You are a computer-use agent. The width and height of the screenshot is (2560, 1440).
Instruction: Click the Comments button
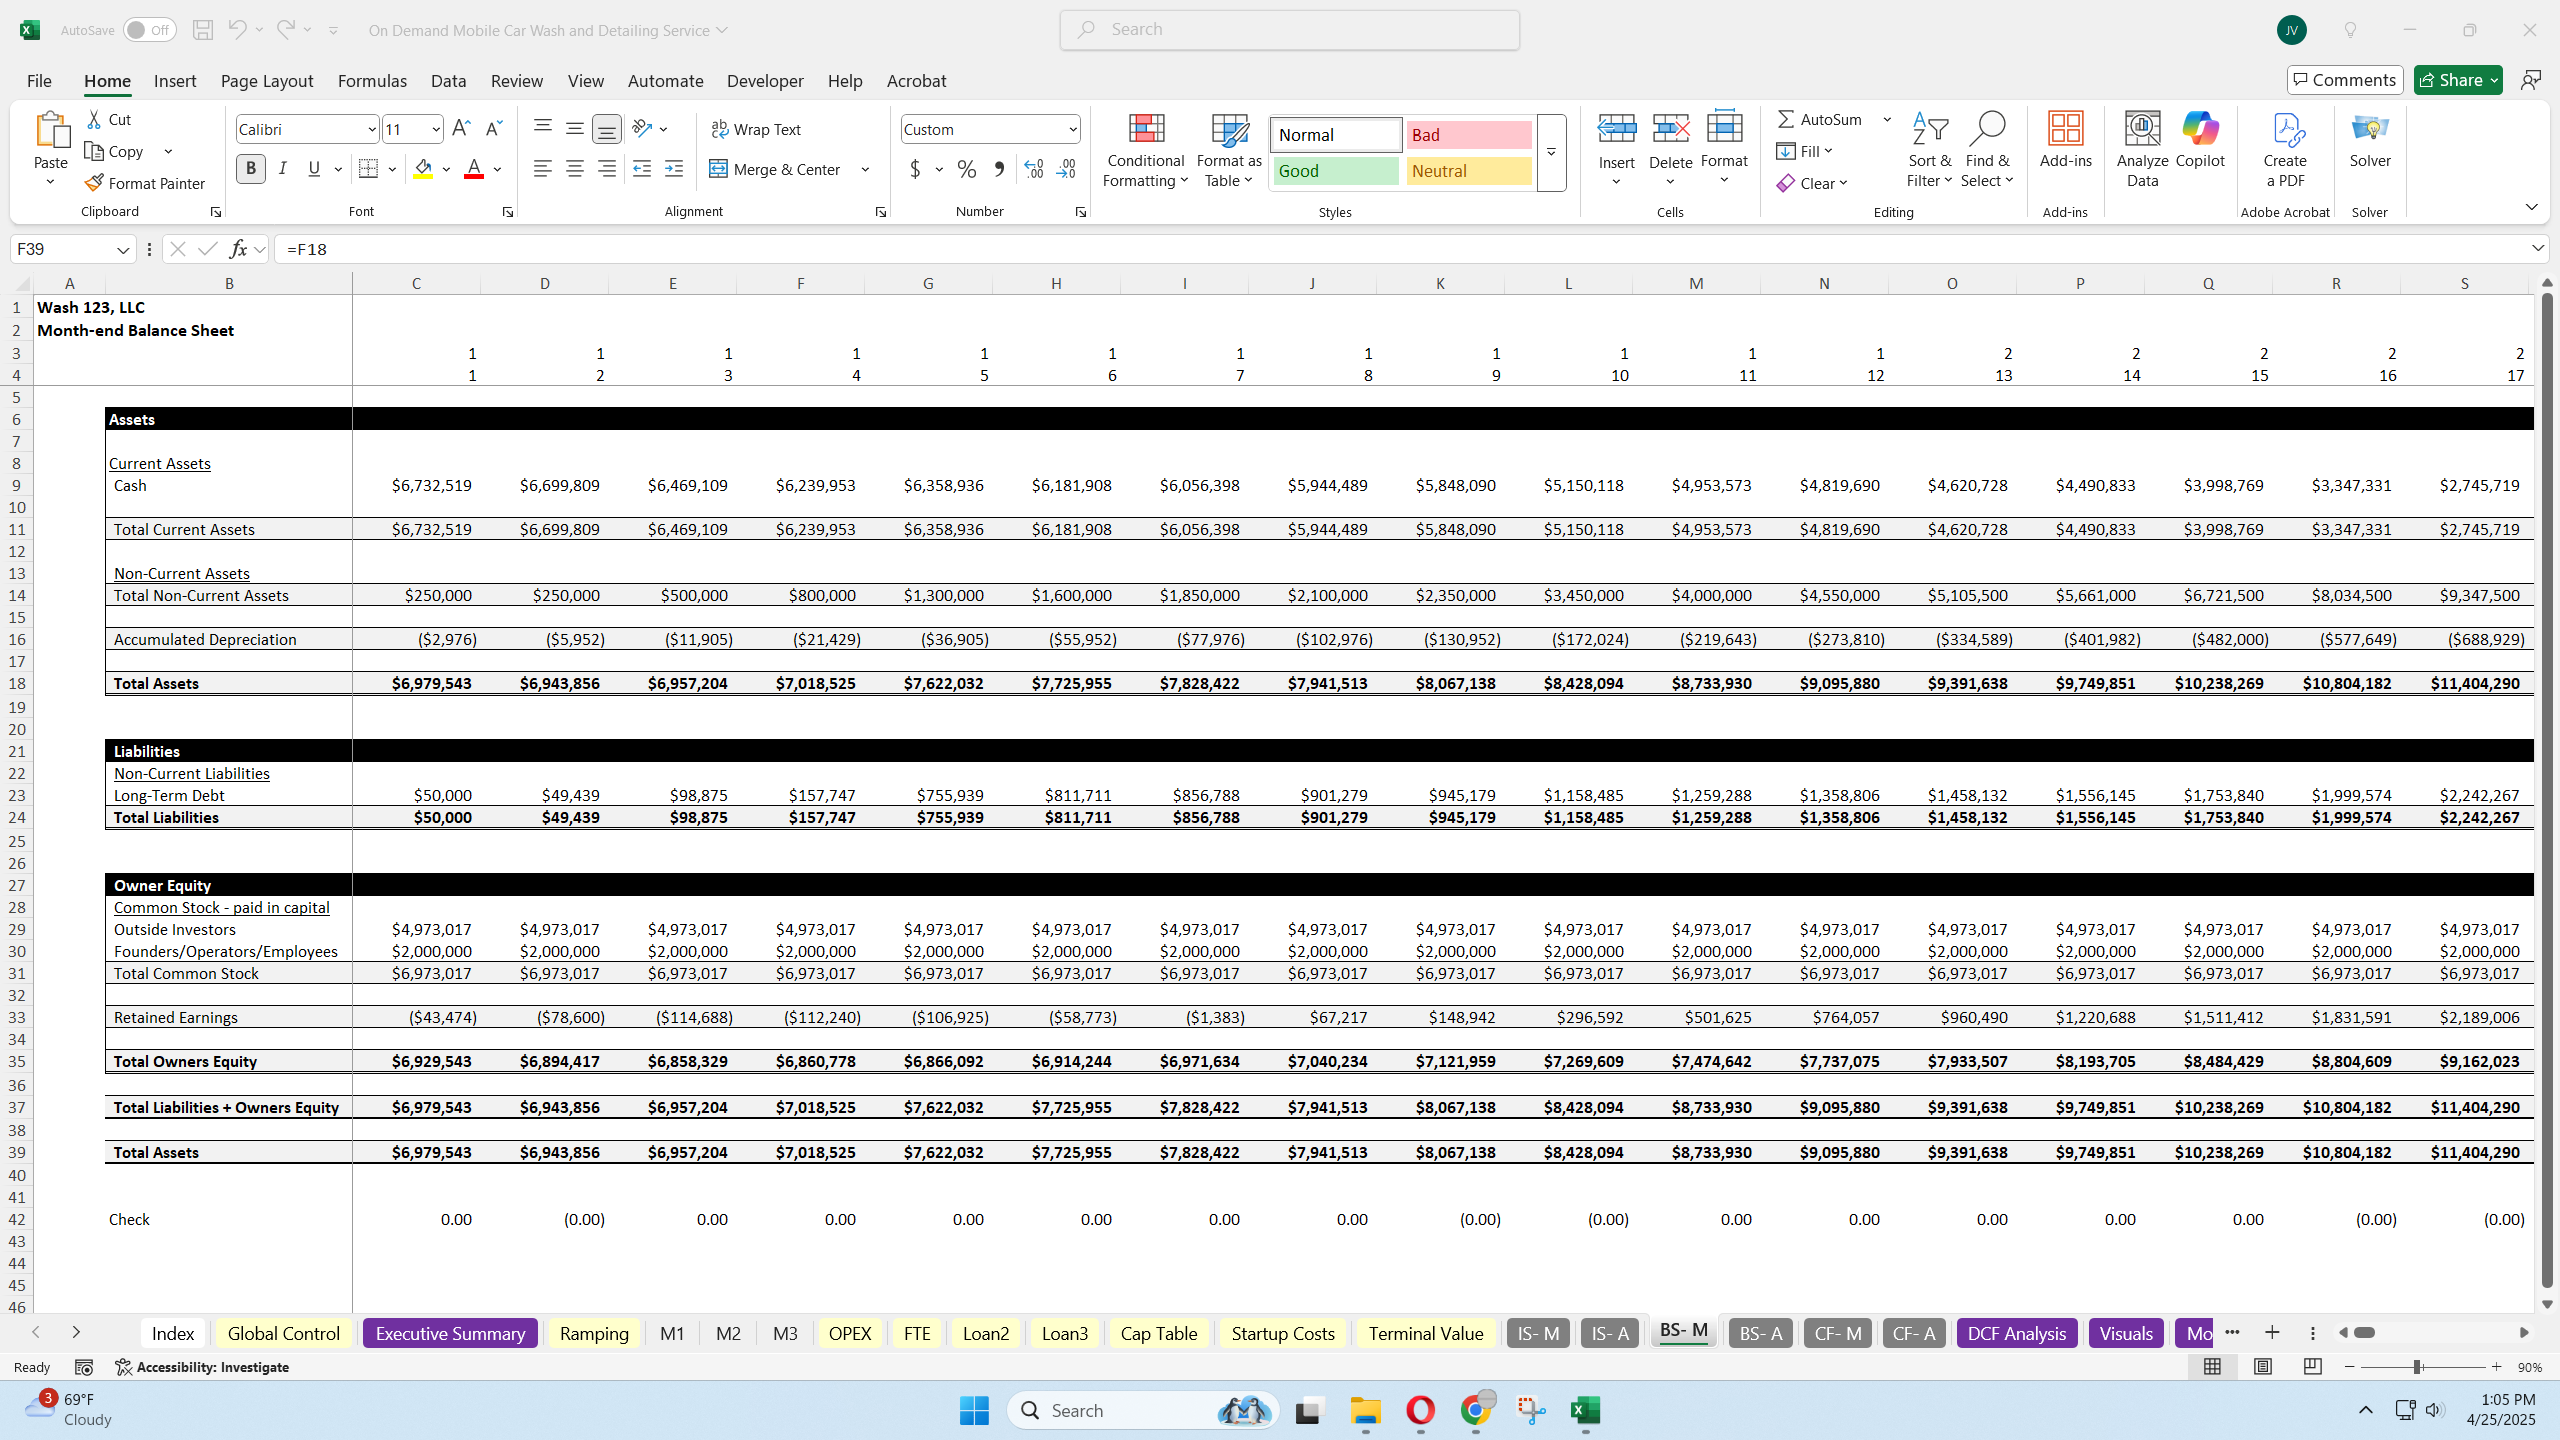[x=2344, y=80]
